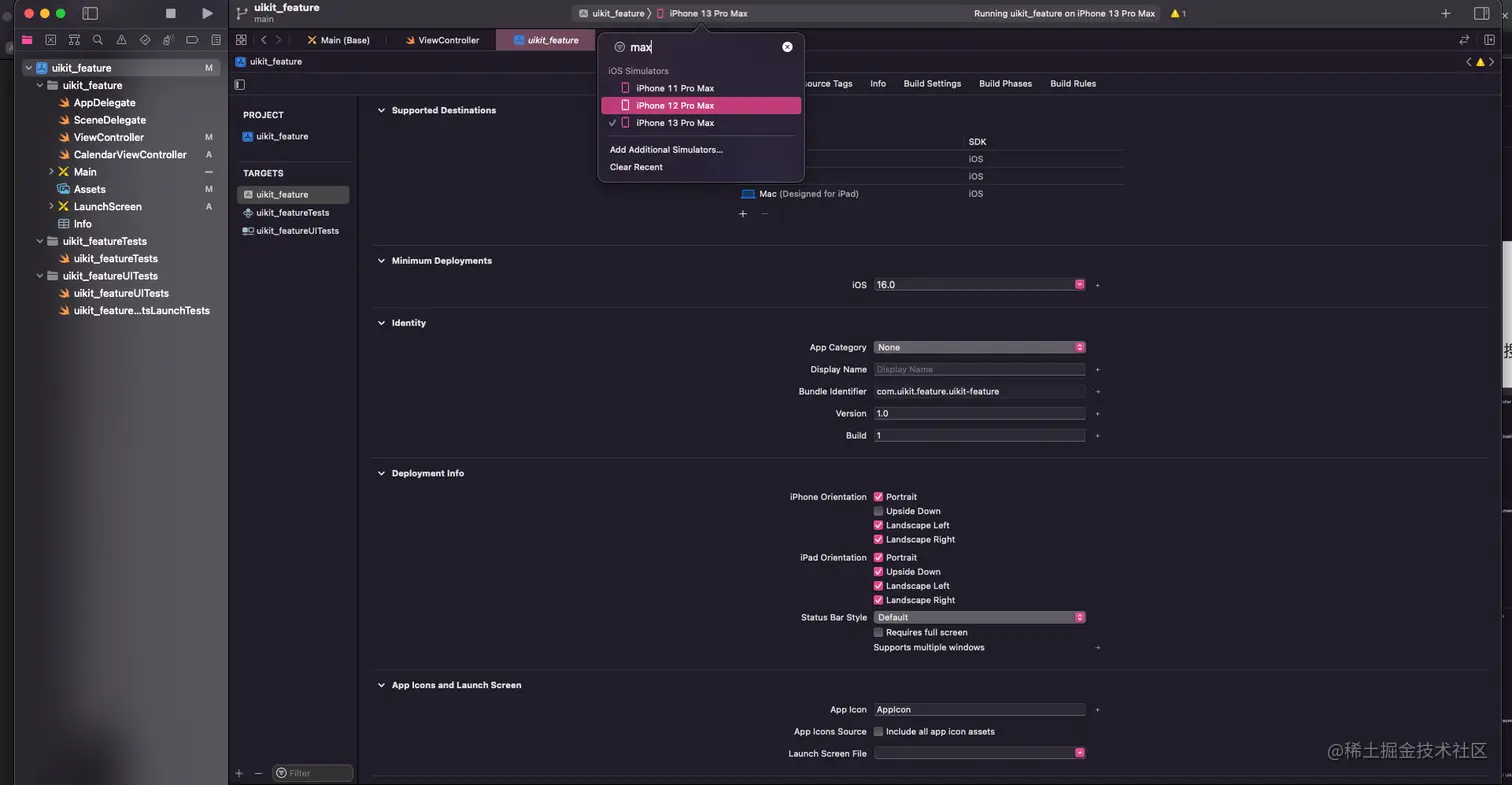1512x785 pixels.
Task: Go back in editor history
Action: [x=263, y=40]
